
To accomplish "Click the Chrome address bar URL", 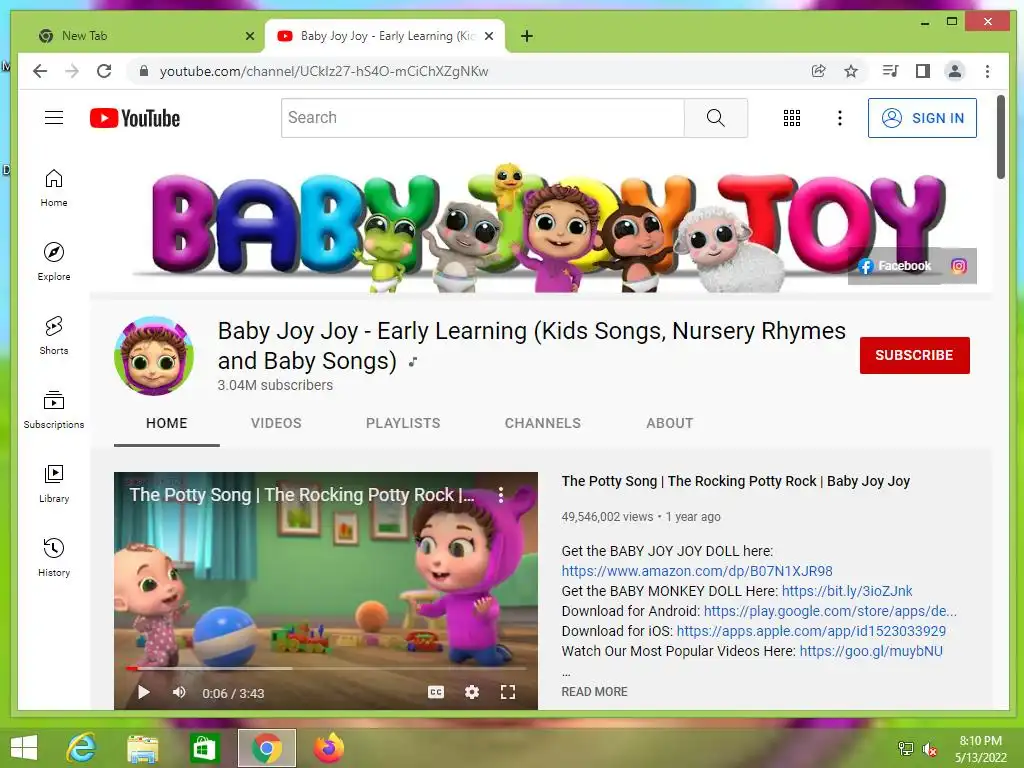I will pyautogui.click(x=324, y=71).
